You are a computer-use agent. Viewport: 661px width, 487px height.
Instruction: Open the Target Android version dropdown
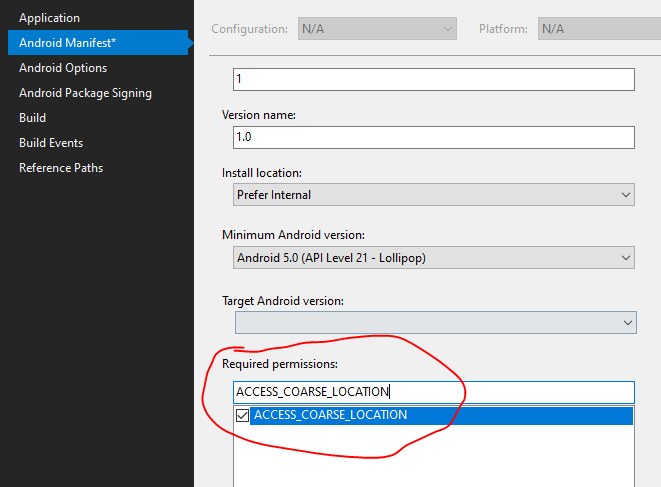click(x=436, y=323)
